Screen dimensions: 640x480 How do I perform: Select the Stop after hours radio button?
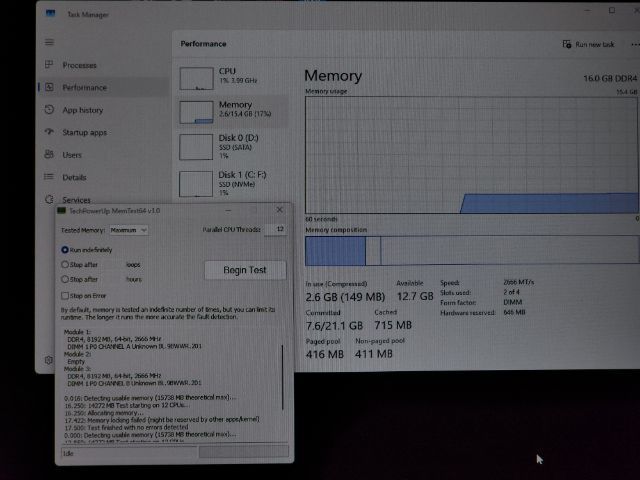(64, 279)
